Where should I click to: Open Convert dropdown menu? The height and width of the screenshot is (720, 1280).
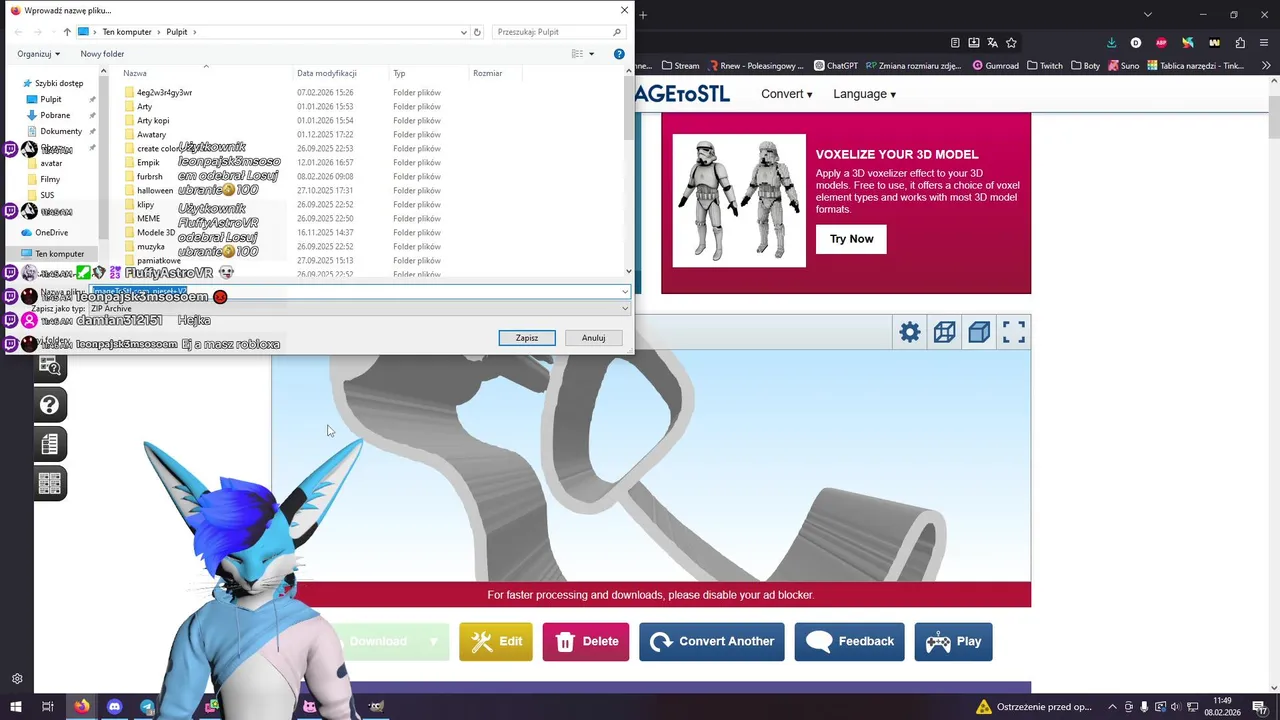786,94
